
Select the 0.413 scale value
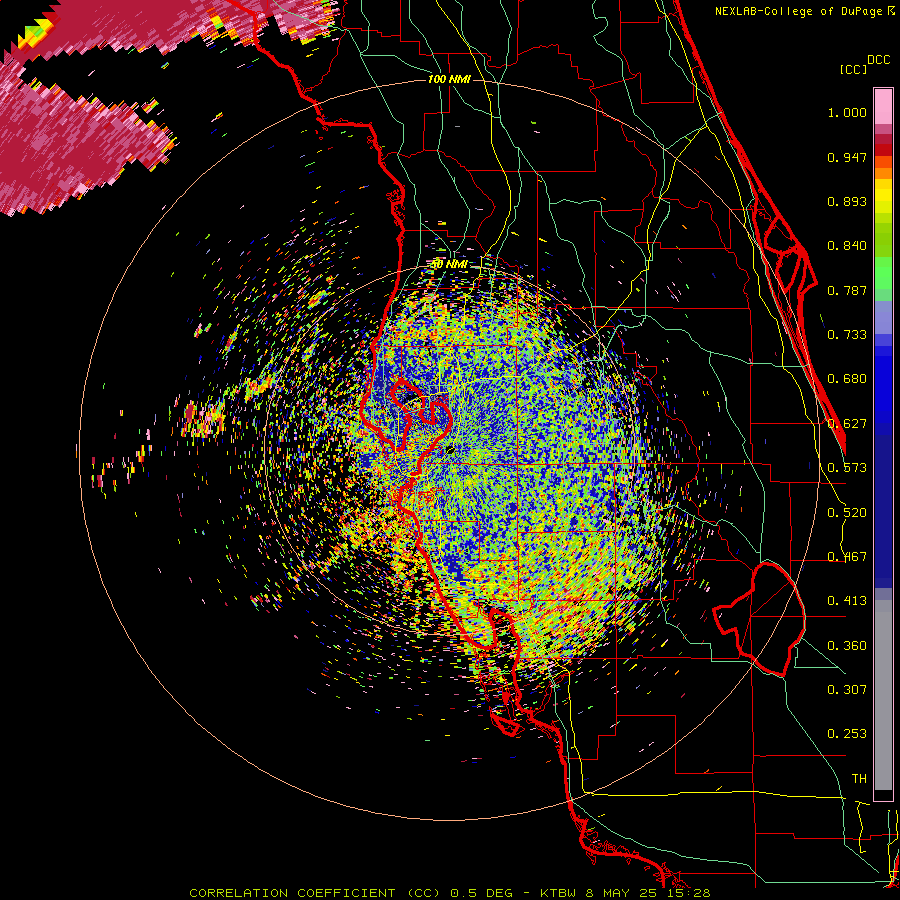tap(847, 601)
